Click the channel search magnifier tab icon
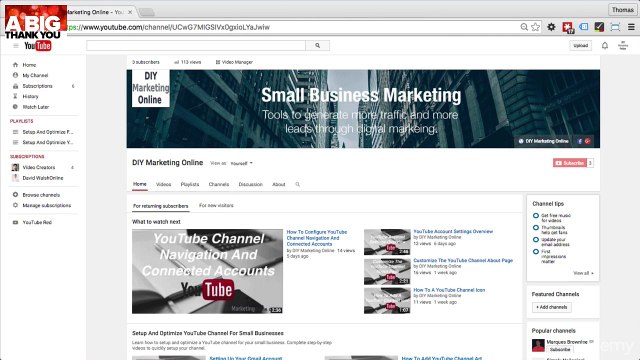This screenshot has height=360, width=640. (x=298, y=184)
